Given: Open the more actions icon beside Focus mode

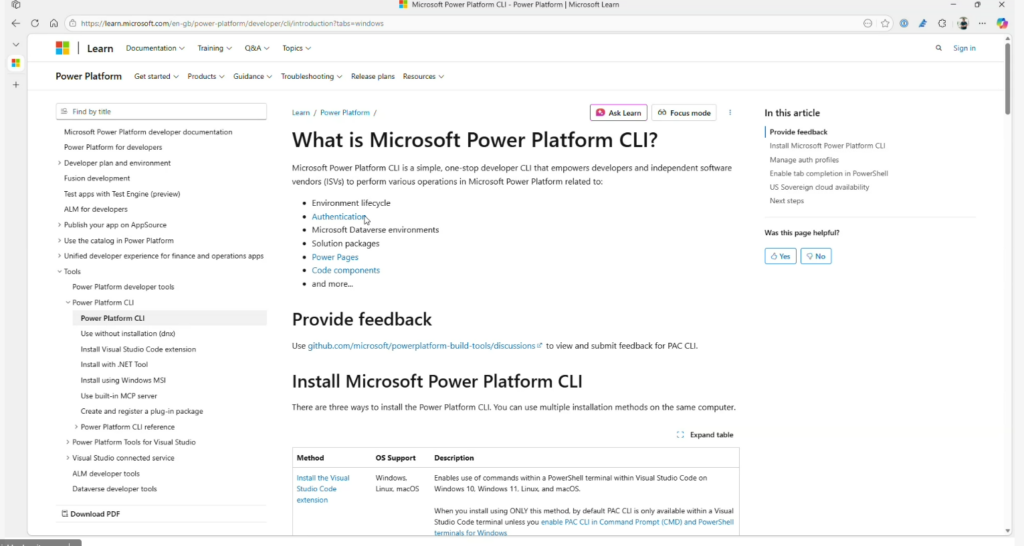Looking at the screenshot, I should pos(730,113).
